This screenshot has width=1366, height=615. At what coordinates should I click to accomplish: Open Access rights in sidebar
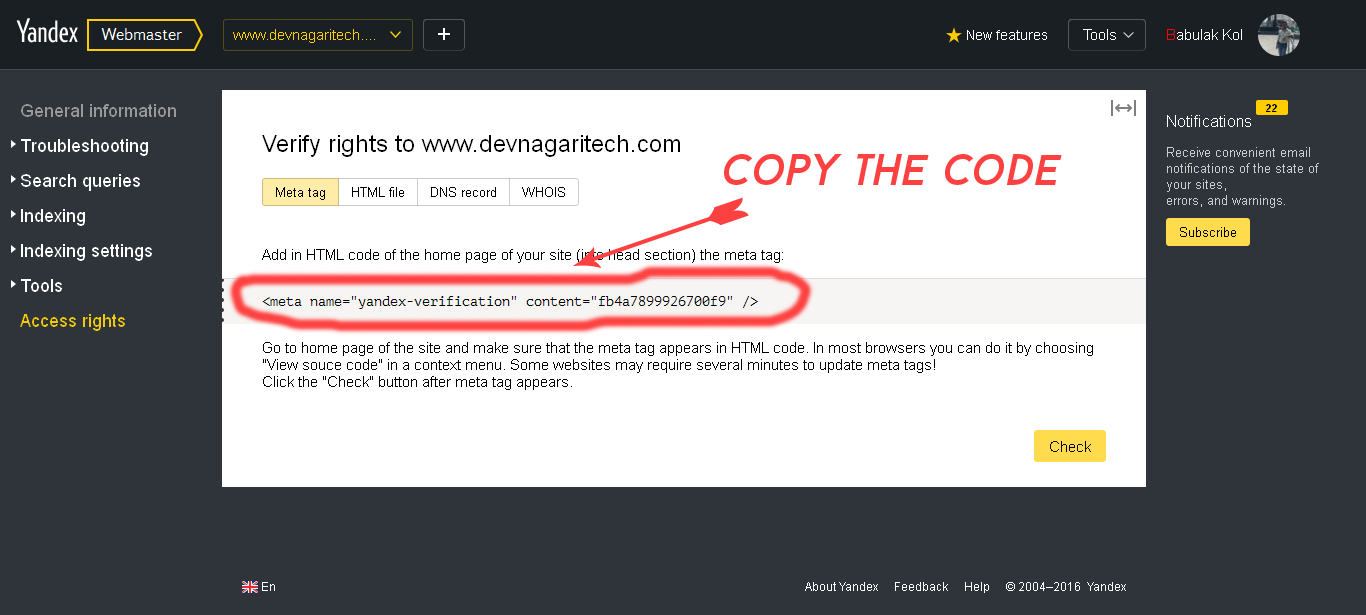click(x=73, y=321)
